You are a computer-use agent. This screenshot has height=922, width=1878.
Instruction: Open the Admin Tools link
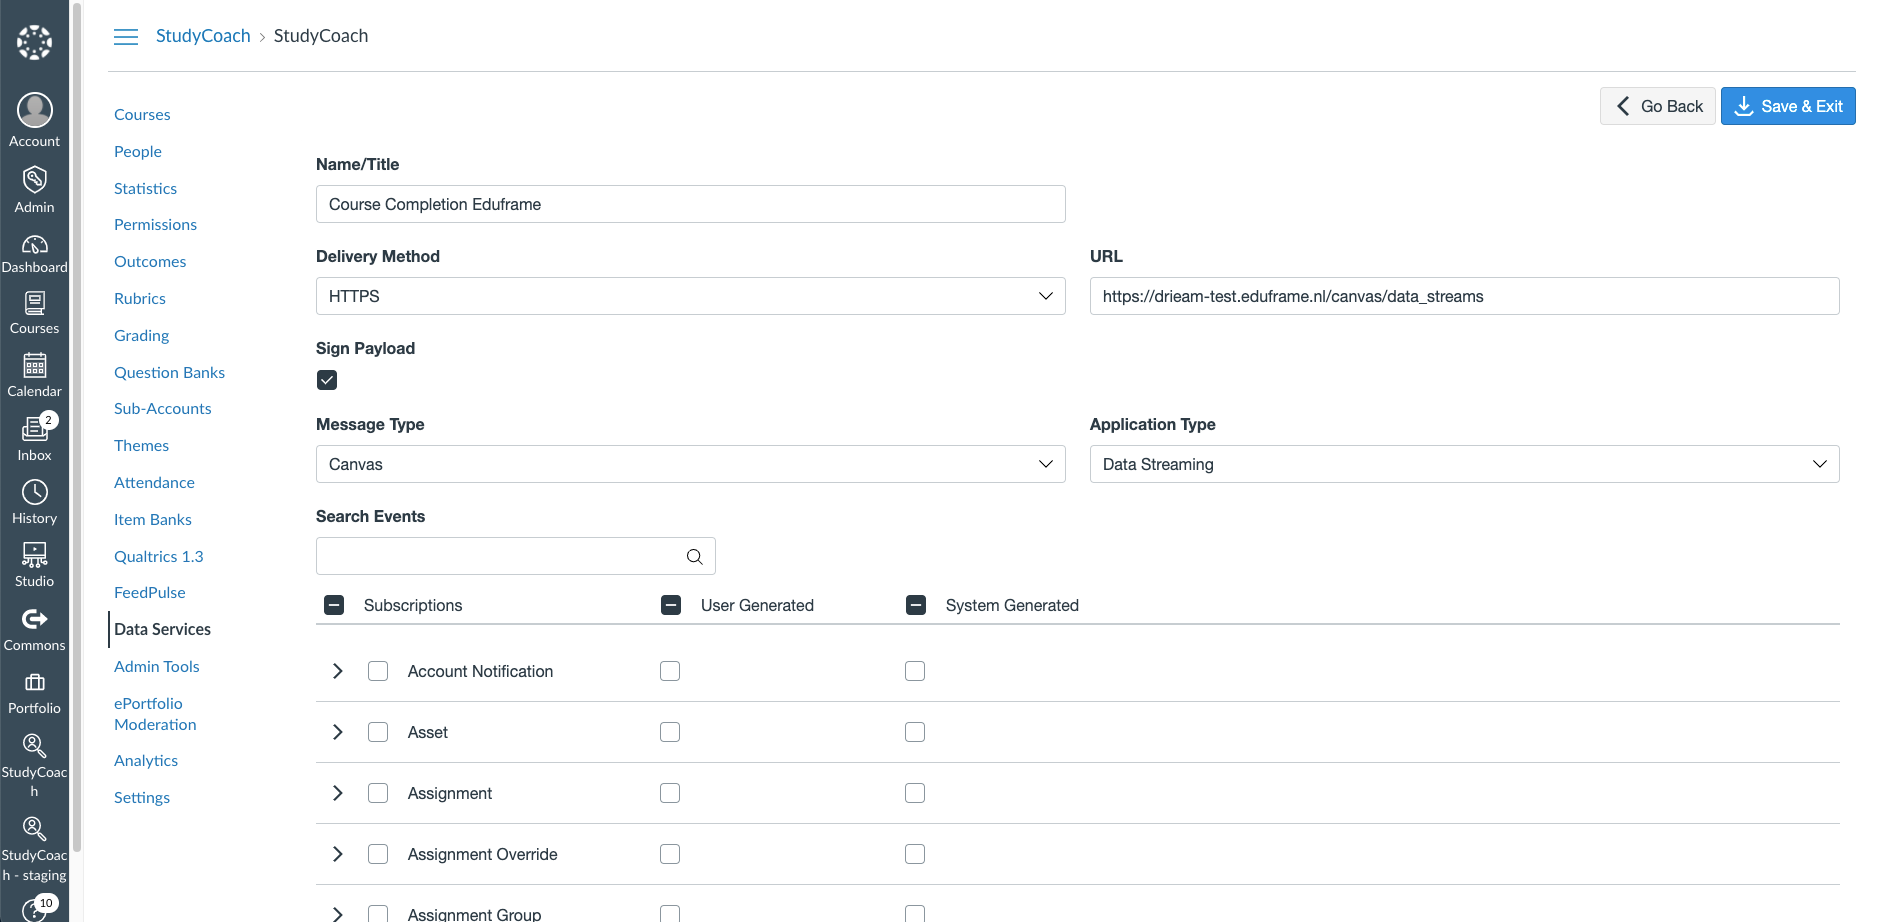(157, 667)
